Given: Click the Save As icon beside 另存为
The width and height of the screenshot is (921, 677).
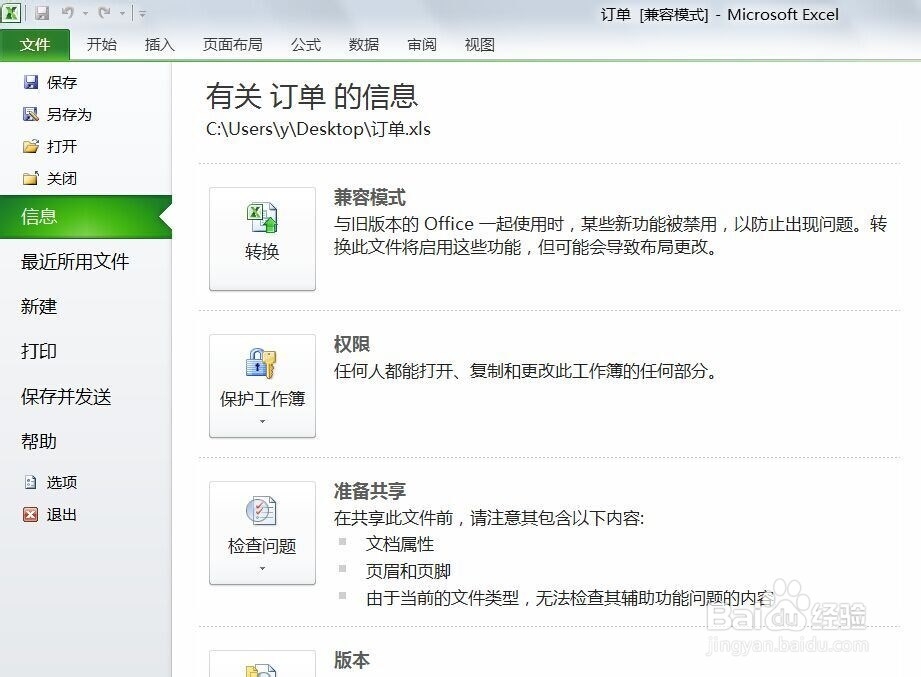Looking at the screenshot, I should pyautogui.click(x=31, y=114).
